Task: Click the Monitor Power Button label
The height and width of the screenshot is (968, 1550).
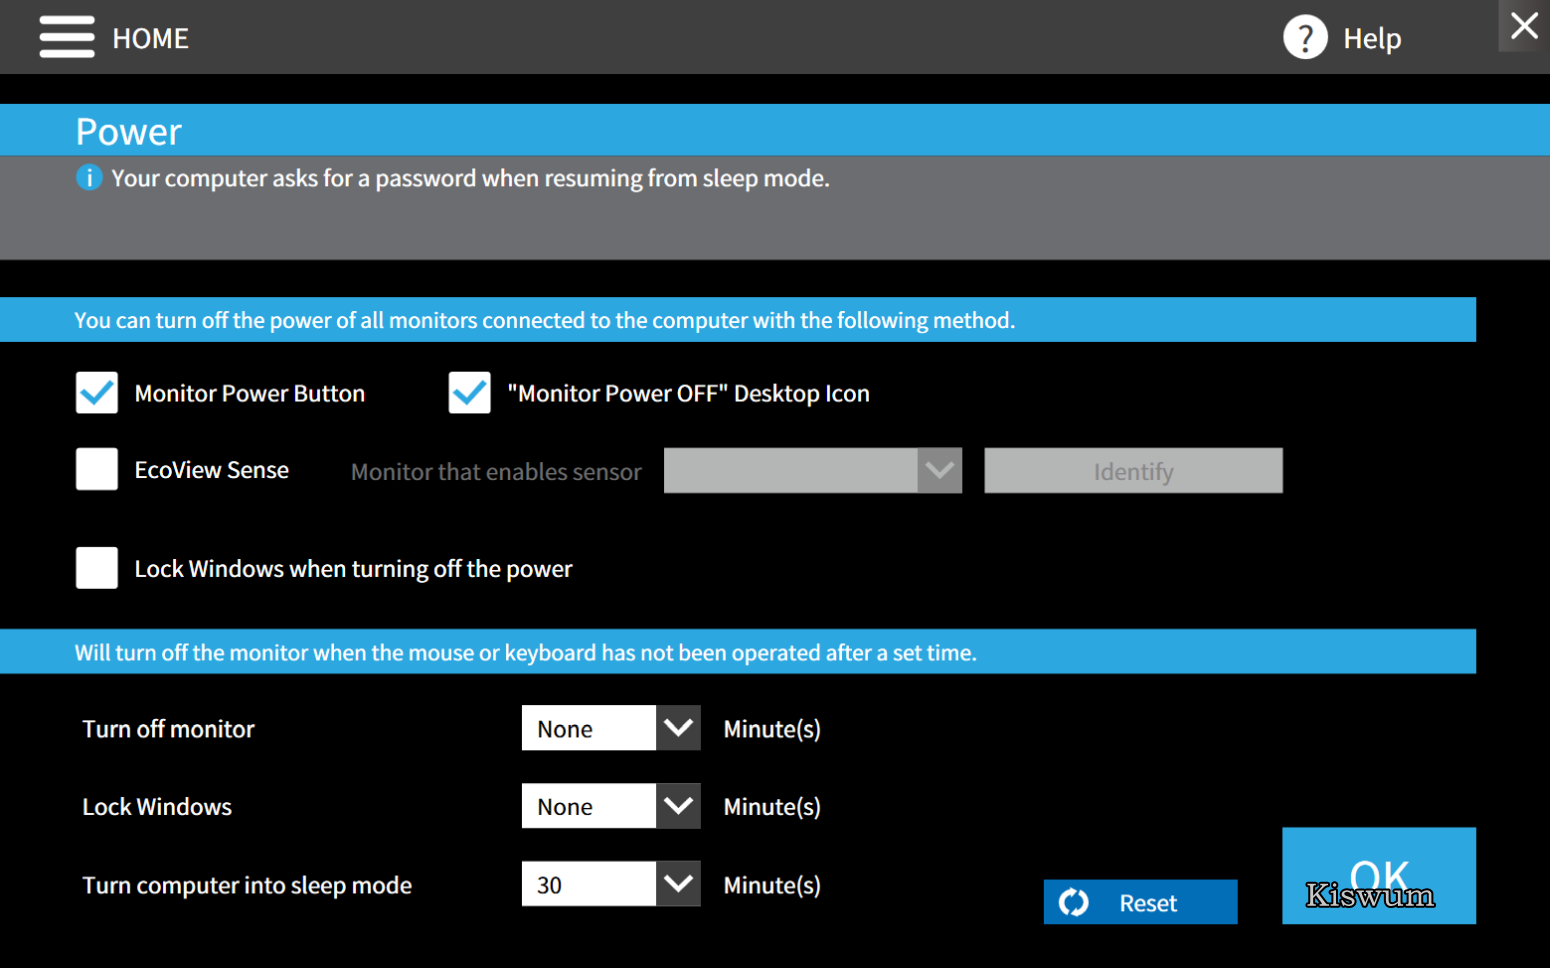Action: [x=250, y=393]
